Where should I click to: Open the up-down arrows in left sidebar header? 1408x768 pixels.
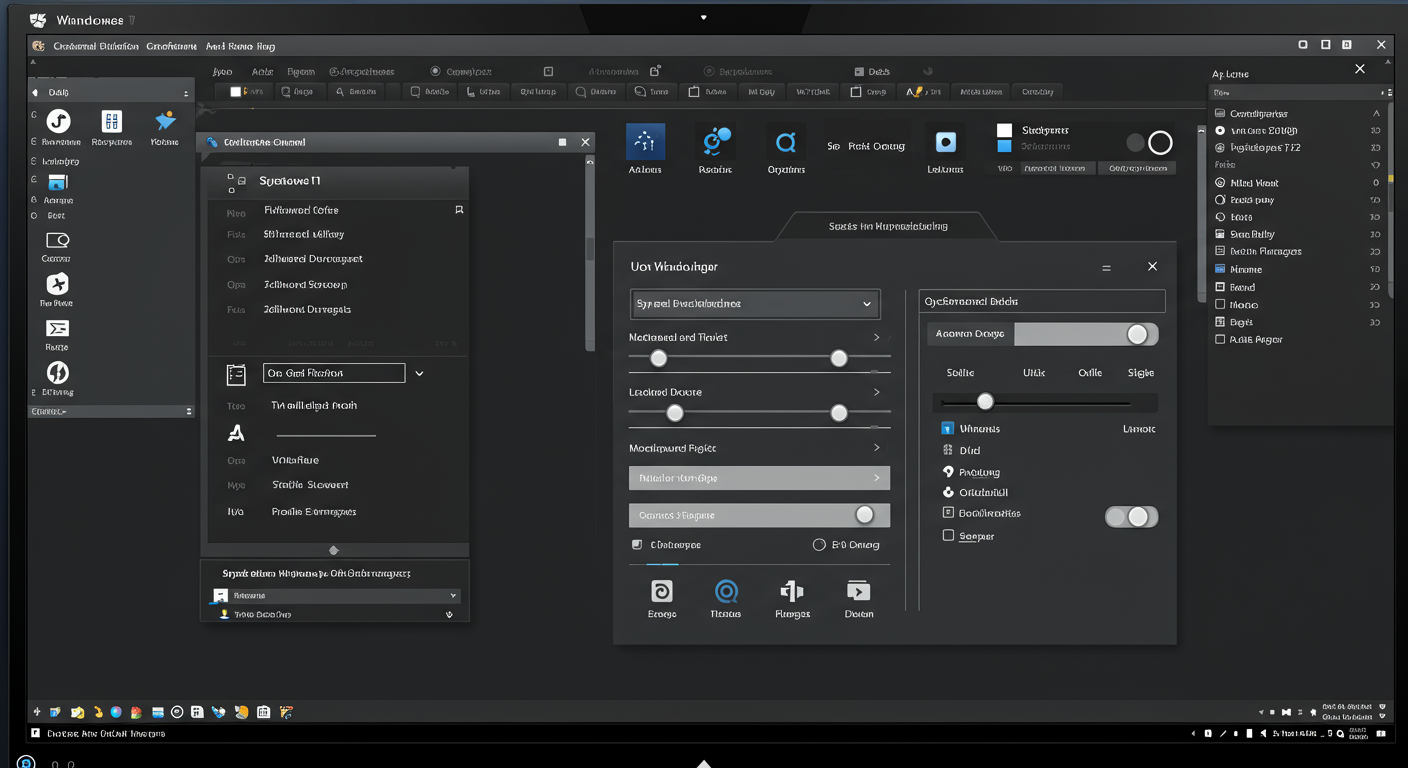click(186, 93)
